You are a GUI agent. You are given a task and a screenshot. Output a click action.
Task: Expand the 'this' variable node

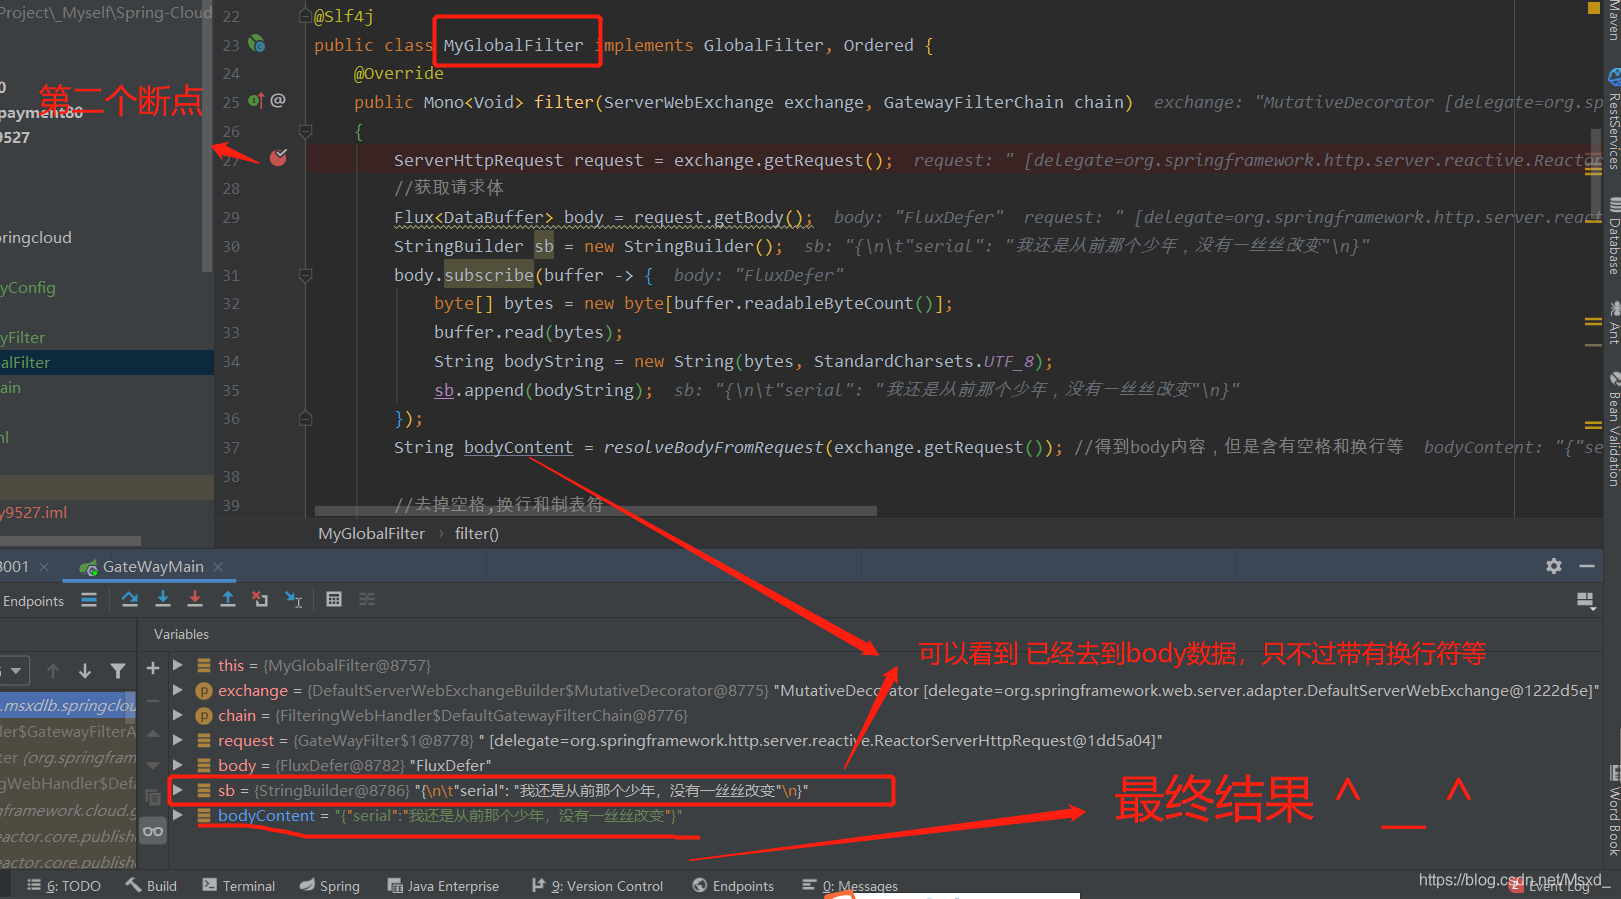[178, 665]
